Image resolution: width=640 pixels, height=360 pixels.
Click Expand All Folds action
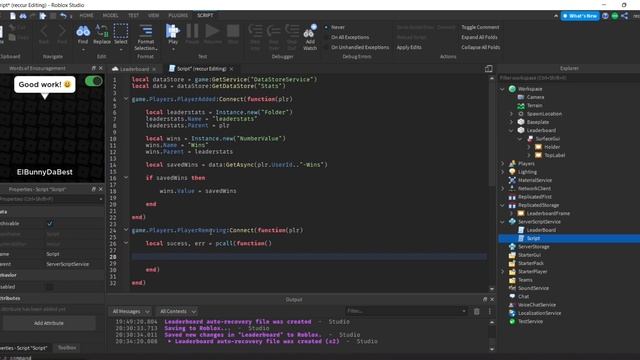(479, 37)
